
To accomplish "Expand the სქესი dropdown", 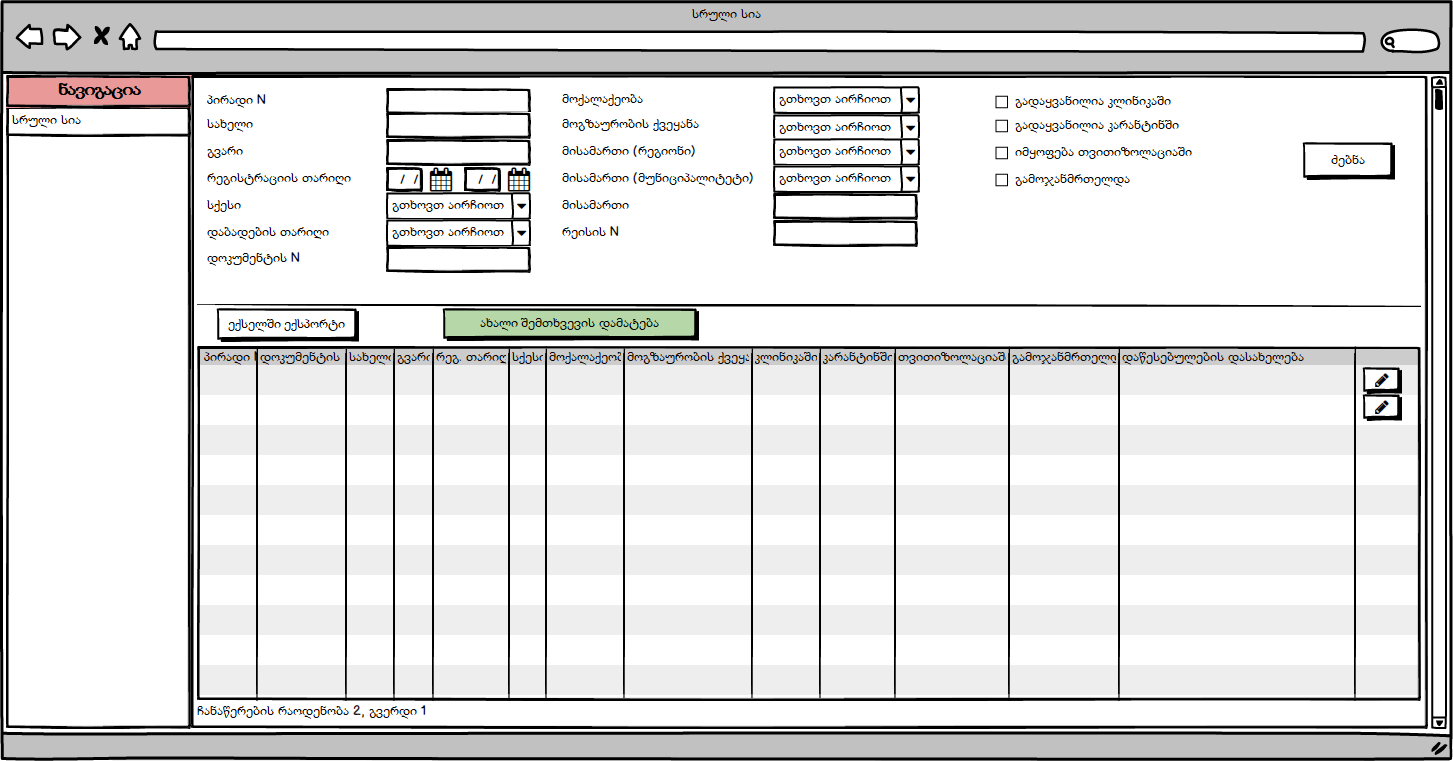I will (x=521, y=206).
